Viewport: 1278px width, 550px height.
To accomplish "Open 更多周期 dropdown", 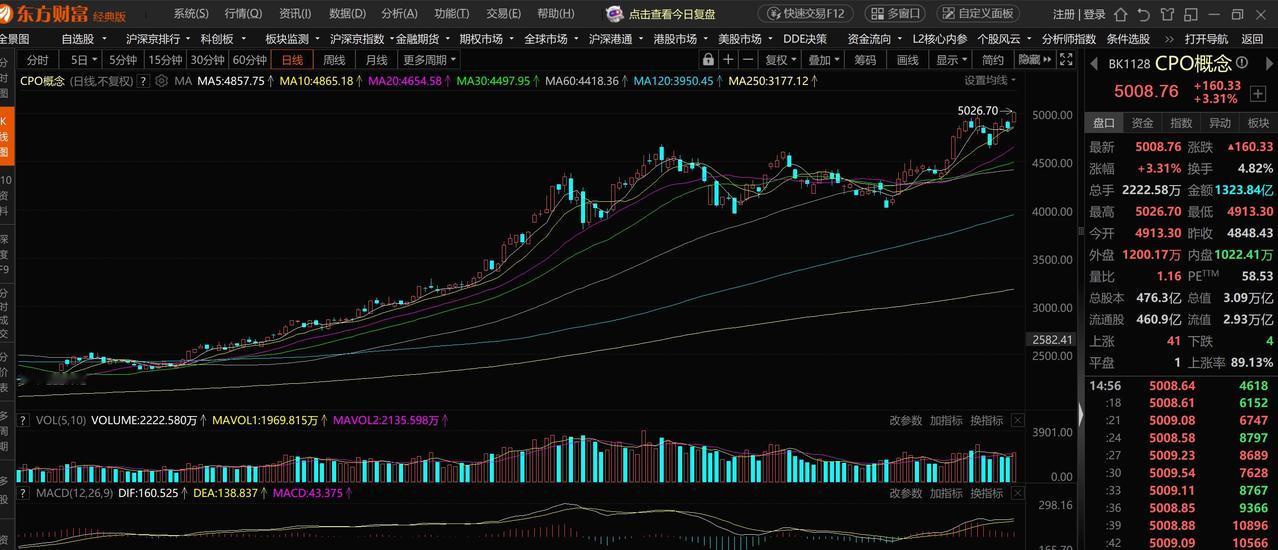I will pyautogui.click(x=430, y=60).
